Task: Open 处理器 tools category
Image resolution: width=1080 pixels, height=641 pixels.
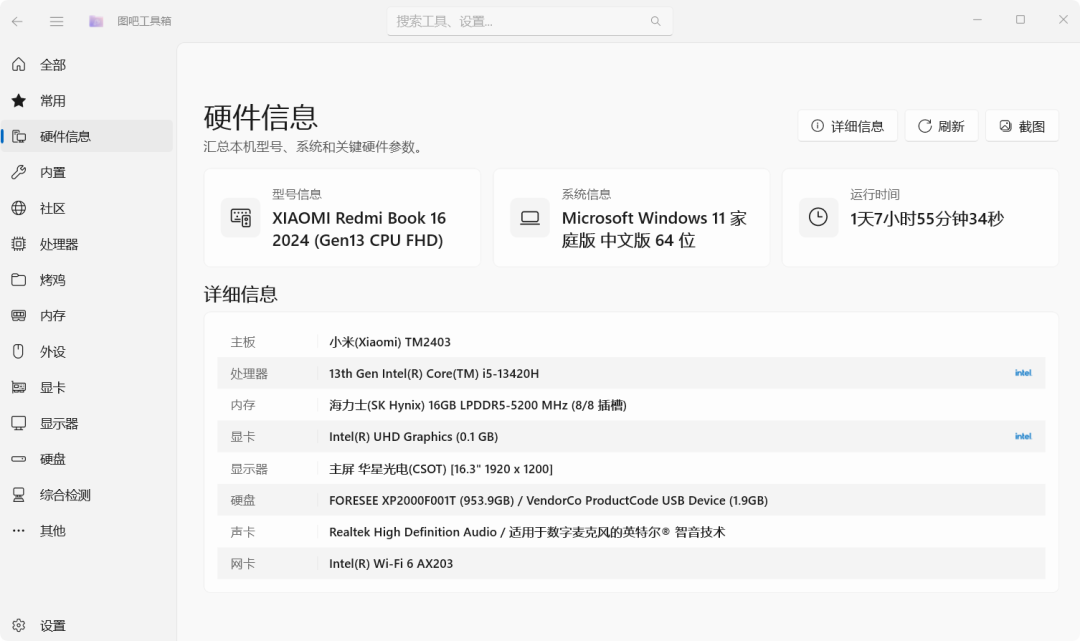Action: (87, 244)
